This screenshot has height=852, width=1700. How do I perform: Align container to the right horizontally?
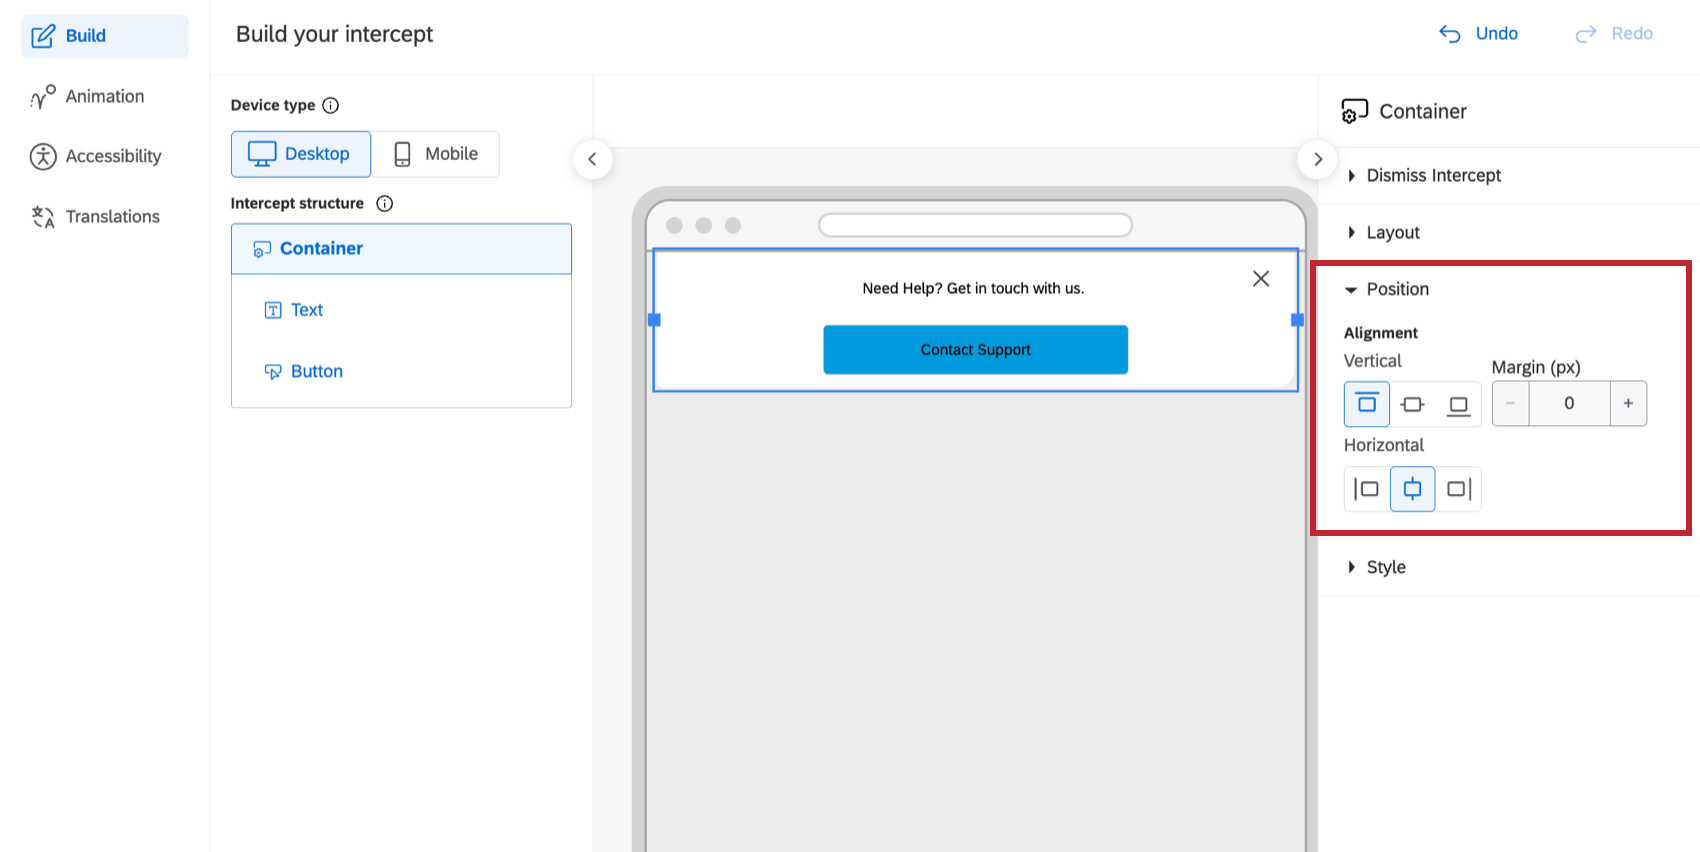click(x=1458, y=489)
